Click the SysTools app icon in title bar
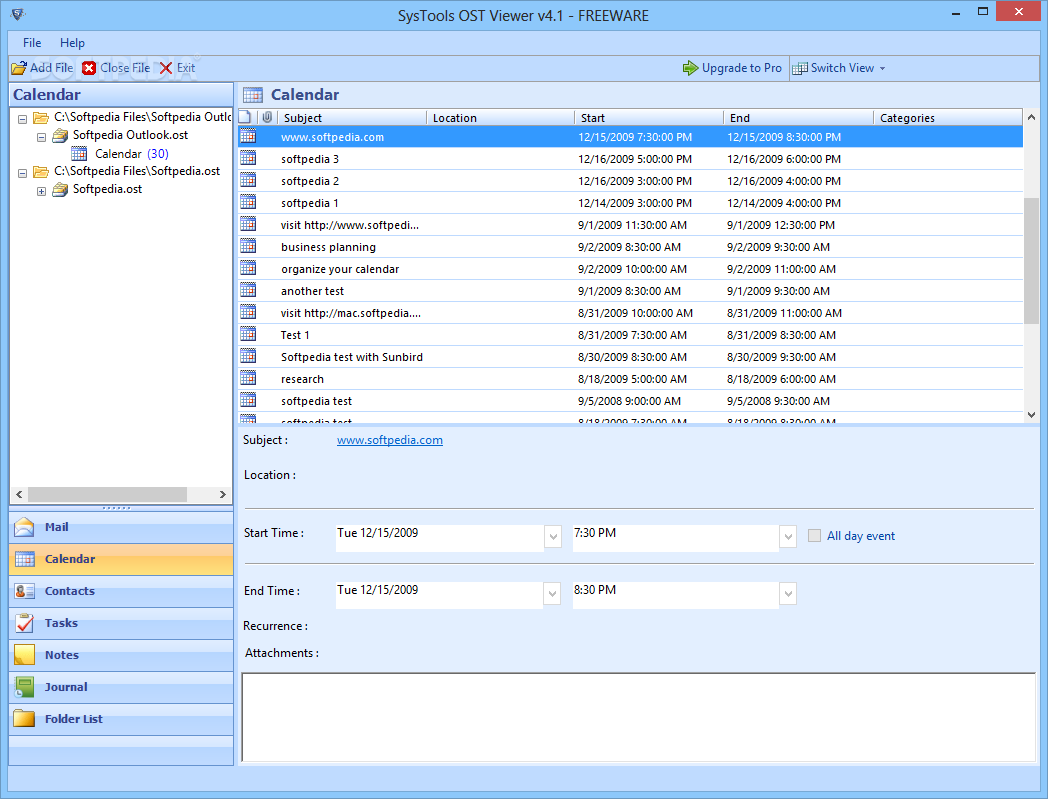Screen dimensions: 1048x799 (18, 14)
